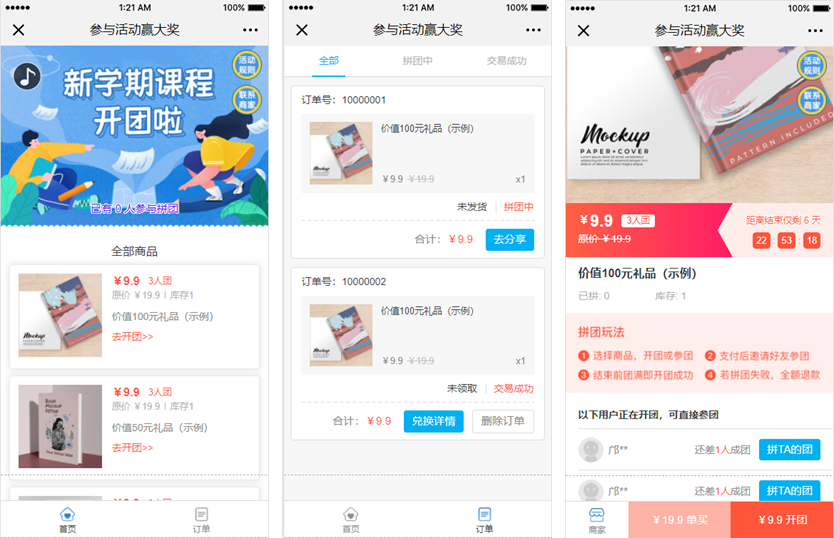Click 去开团>> link for 价值100元礼品
The height and width of the screenshot is (538, 834).
tap(132, 336)
